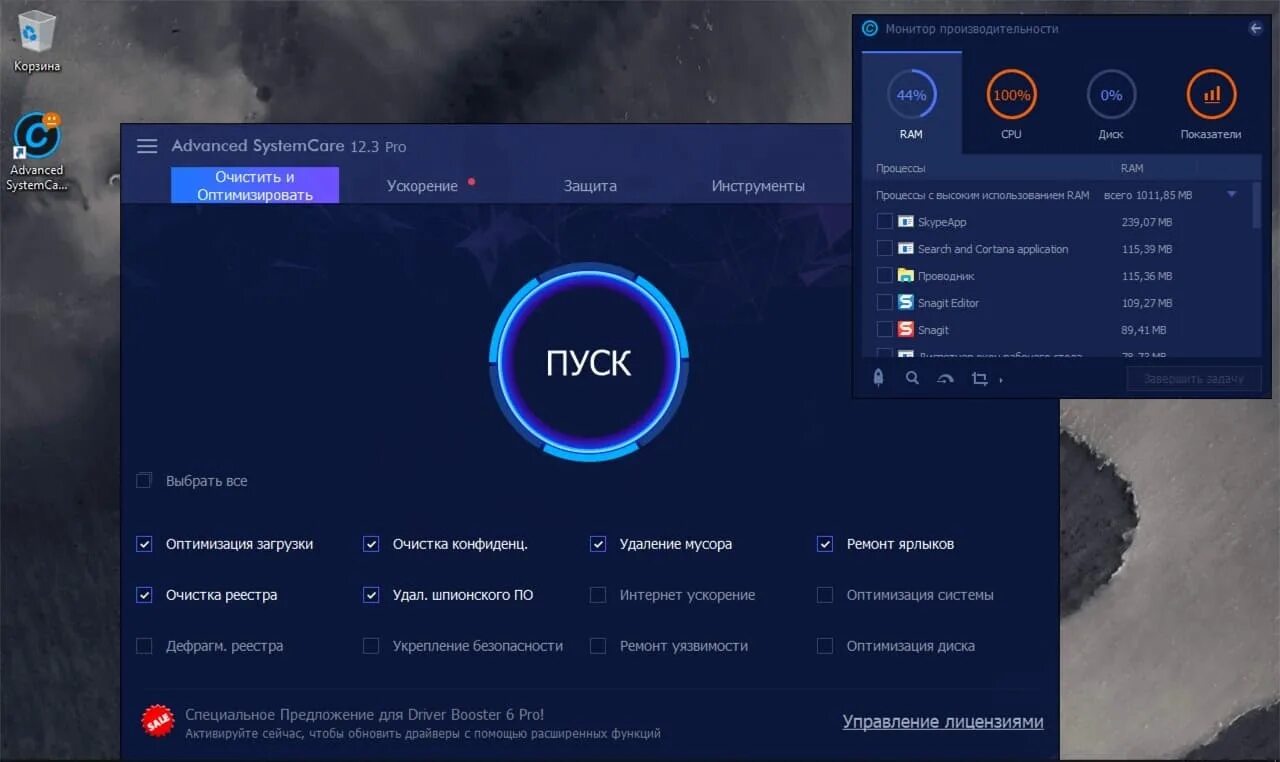
Task: Tick the Выбрать все checkbox
Action: coord(144,481)
